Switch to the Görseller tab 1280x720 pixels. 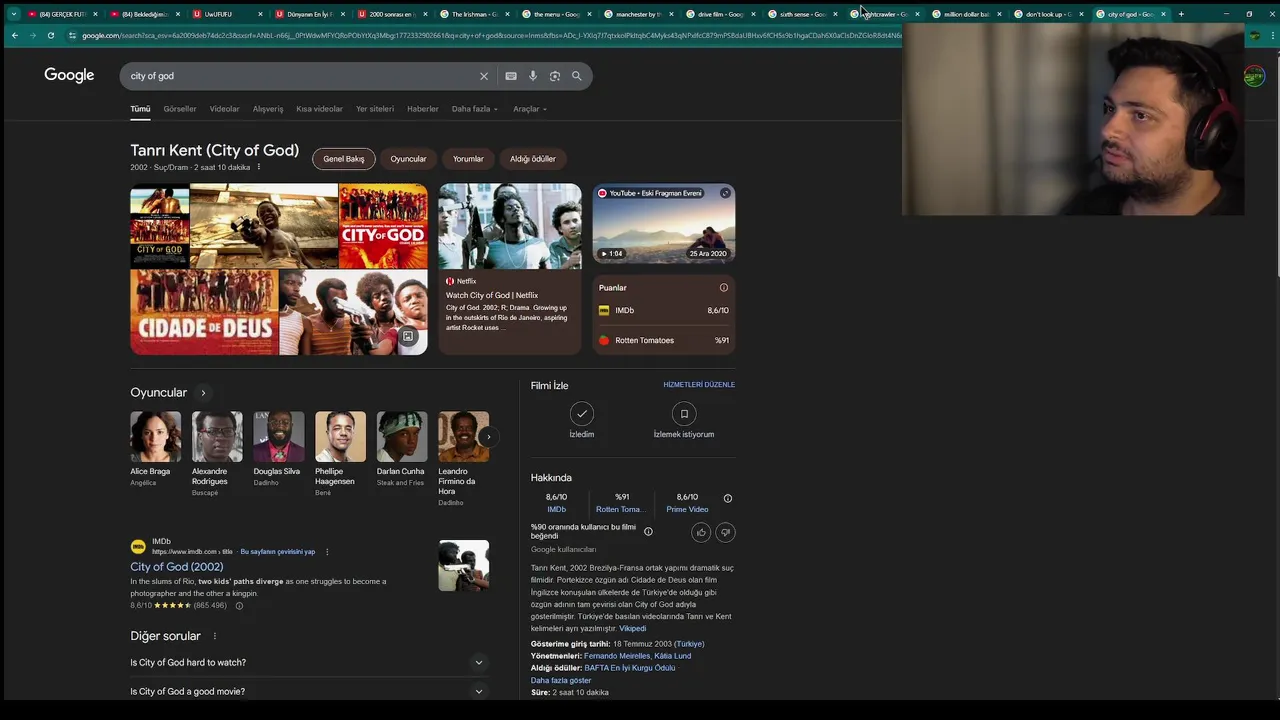tap(180, 109)
